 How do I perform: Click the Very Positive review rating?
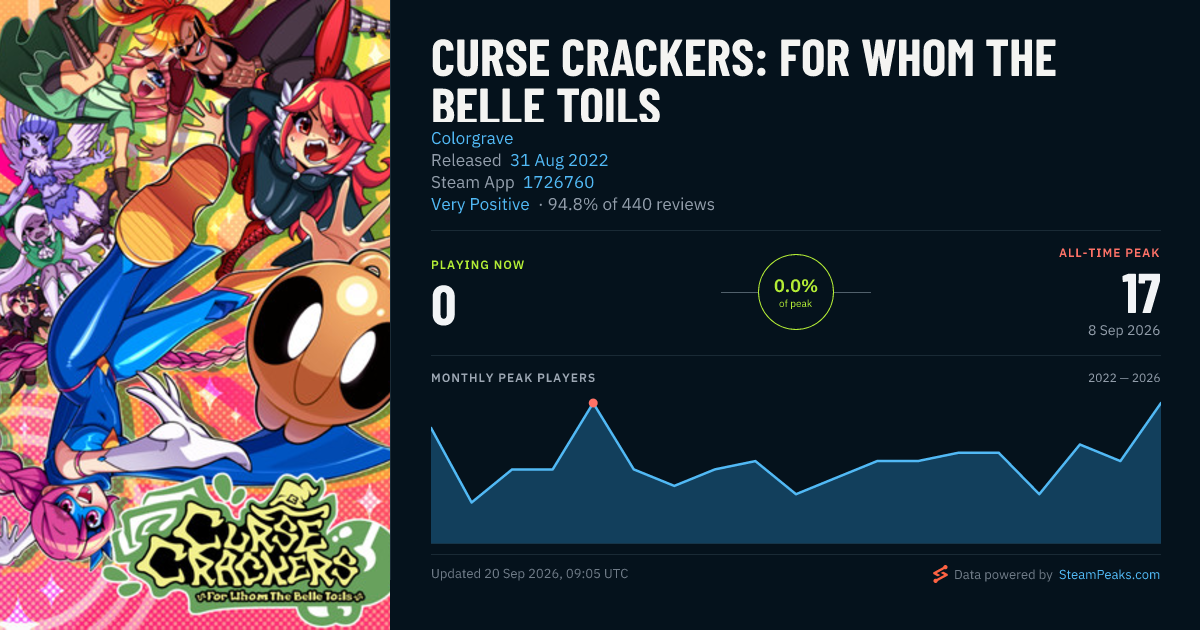click(480, 204)
